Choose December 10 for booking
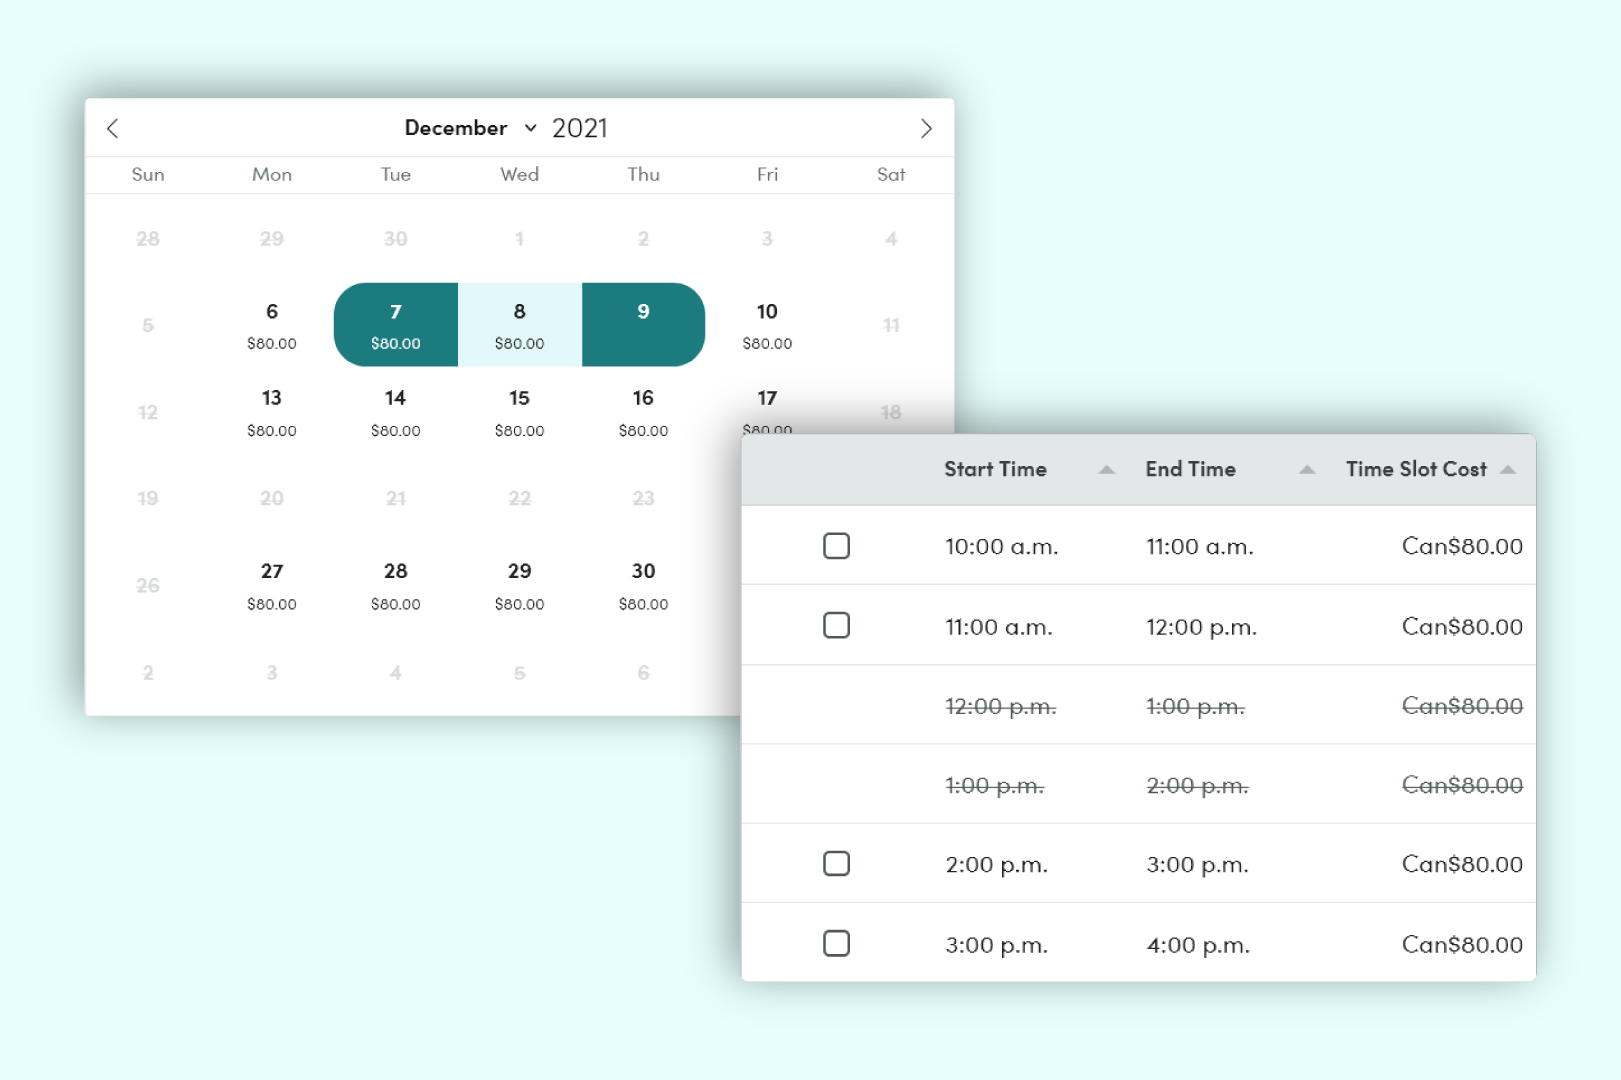Screen dimensions: 1621x1080 (x=767, y=324)
